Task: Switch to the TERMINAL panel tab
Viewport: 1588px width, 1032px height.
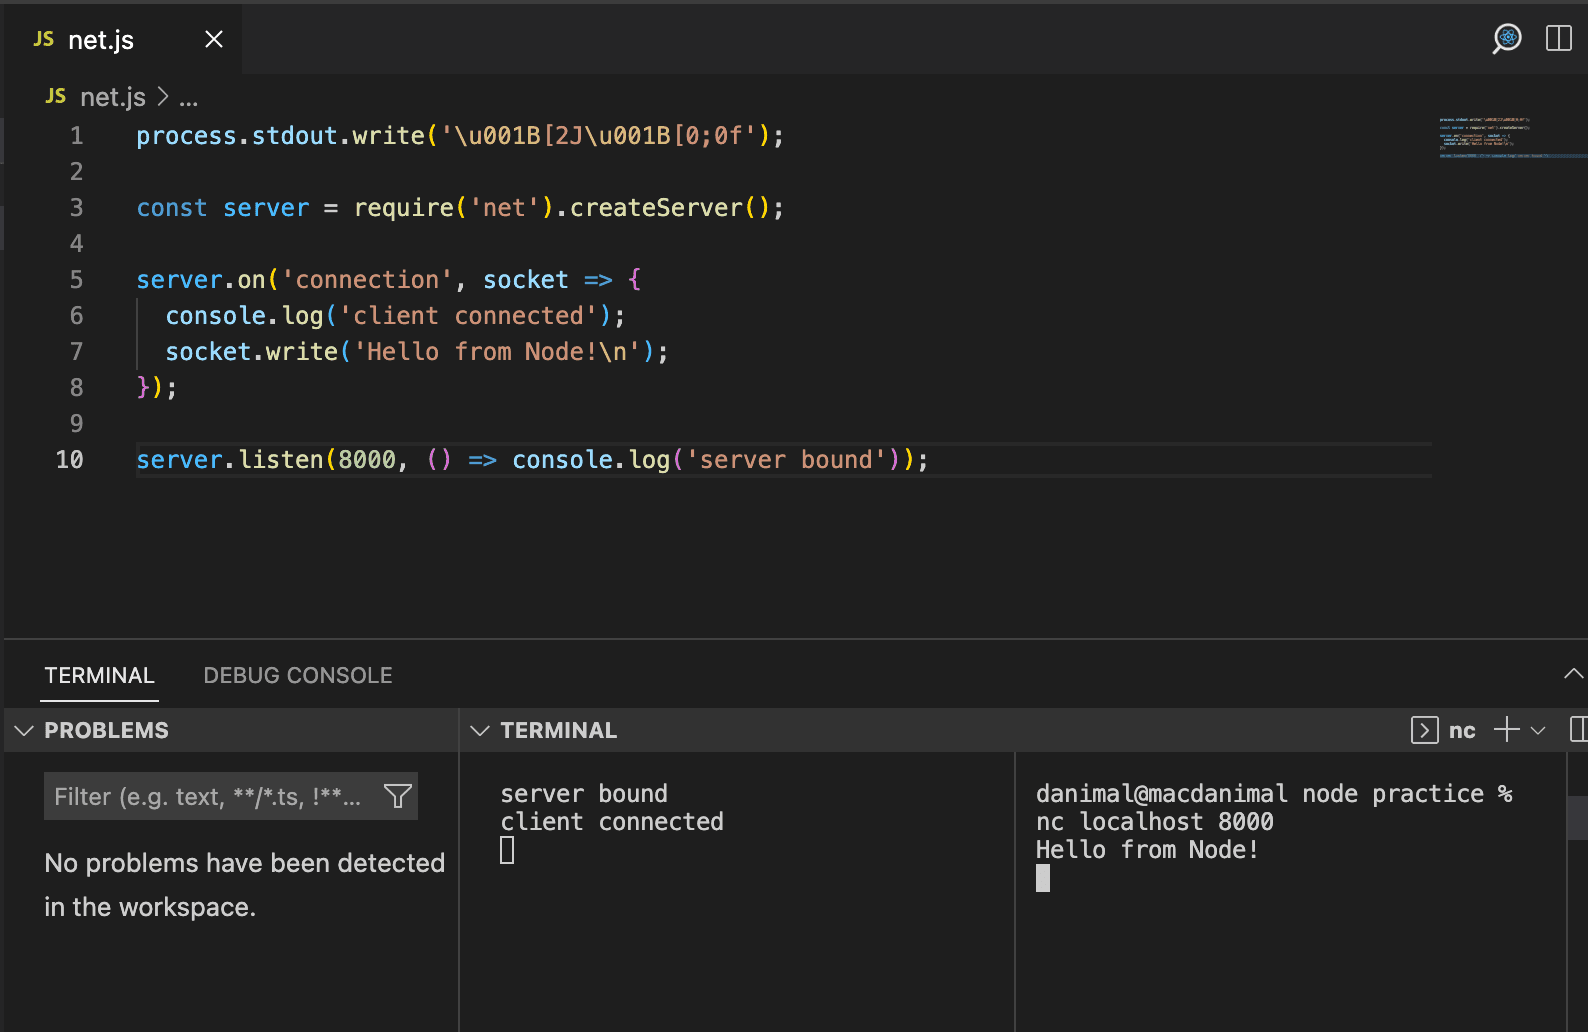Action: pos(100,676)
